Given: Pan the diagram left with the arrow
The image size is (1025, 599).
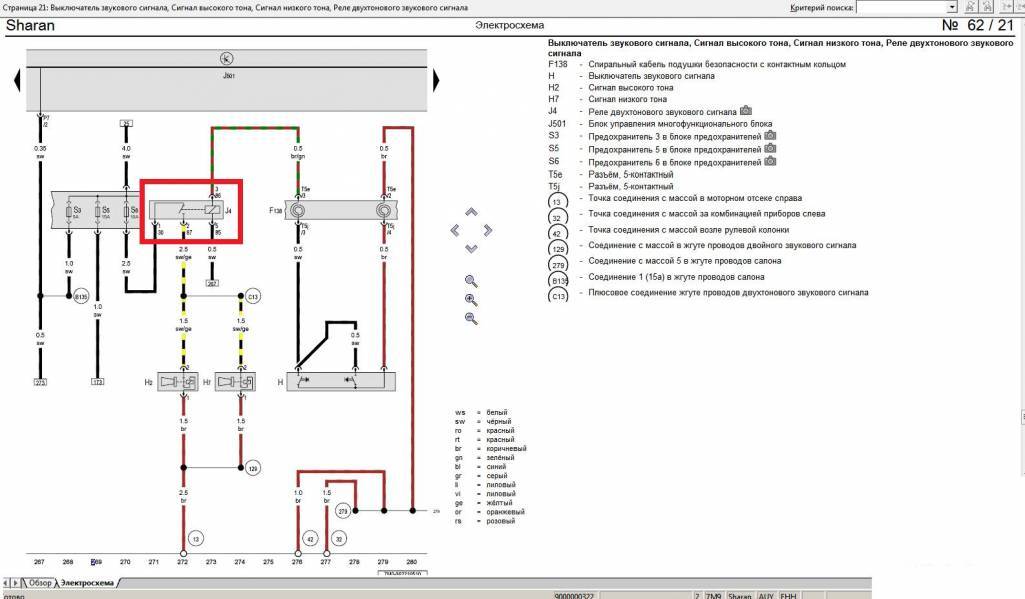Looking at the screenshot, I should click(x=454, y=230).
